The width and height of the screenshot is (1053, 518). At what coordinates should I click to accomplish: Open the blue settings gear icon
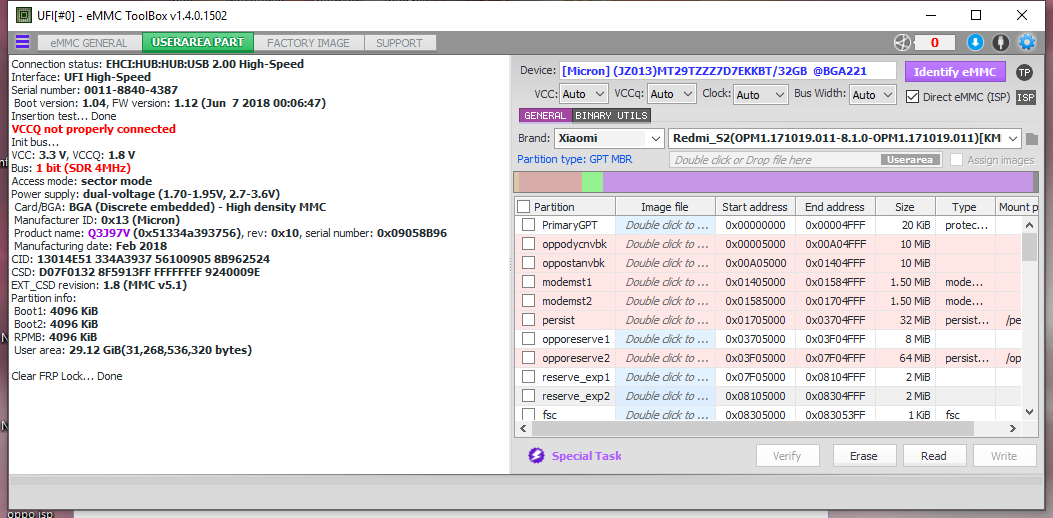coord(1027,42)
